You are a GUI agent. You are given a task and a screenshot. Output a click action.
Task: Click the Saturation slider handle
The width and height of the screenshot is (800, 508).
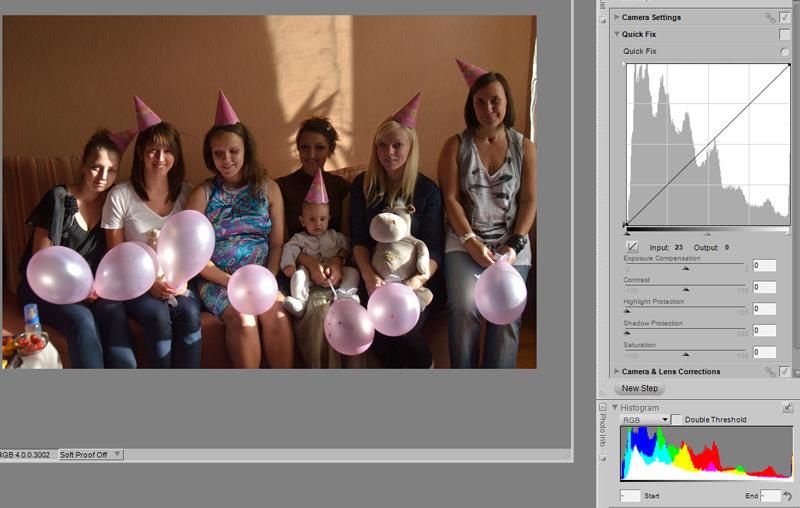686,354
